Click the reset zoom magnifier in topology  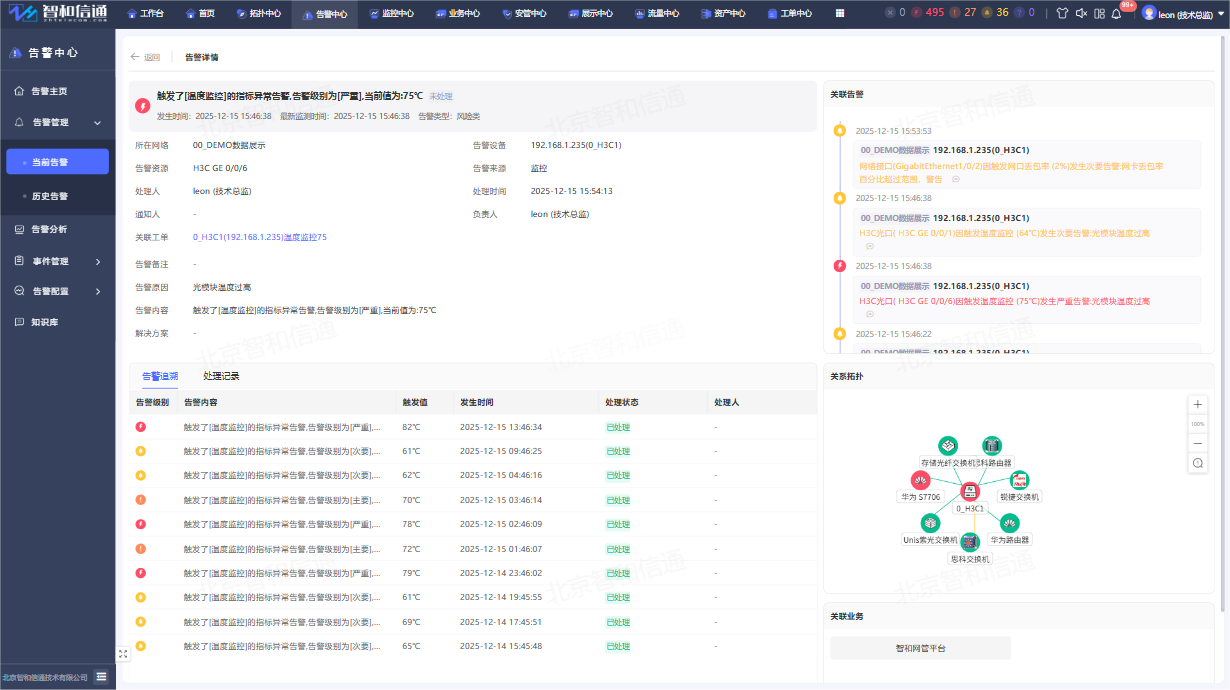1198,463
